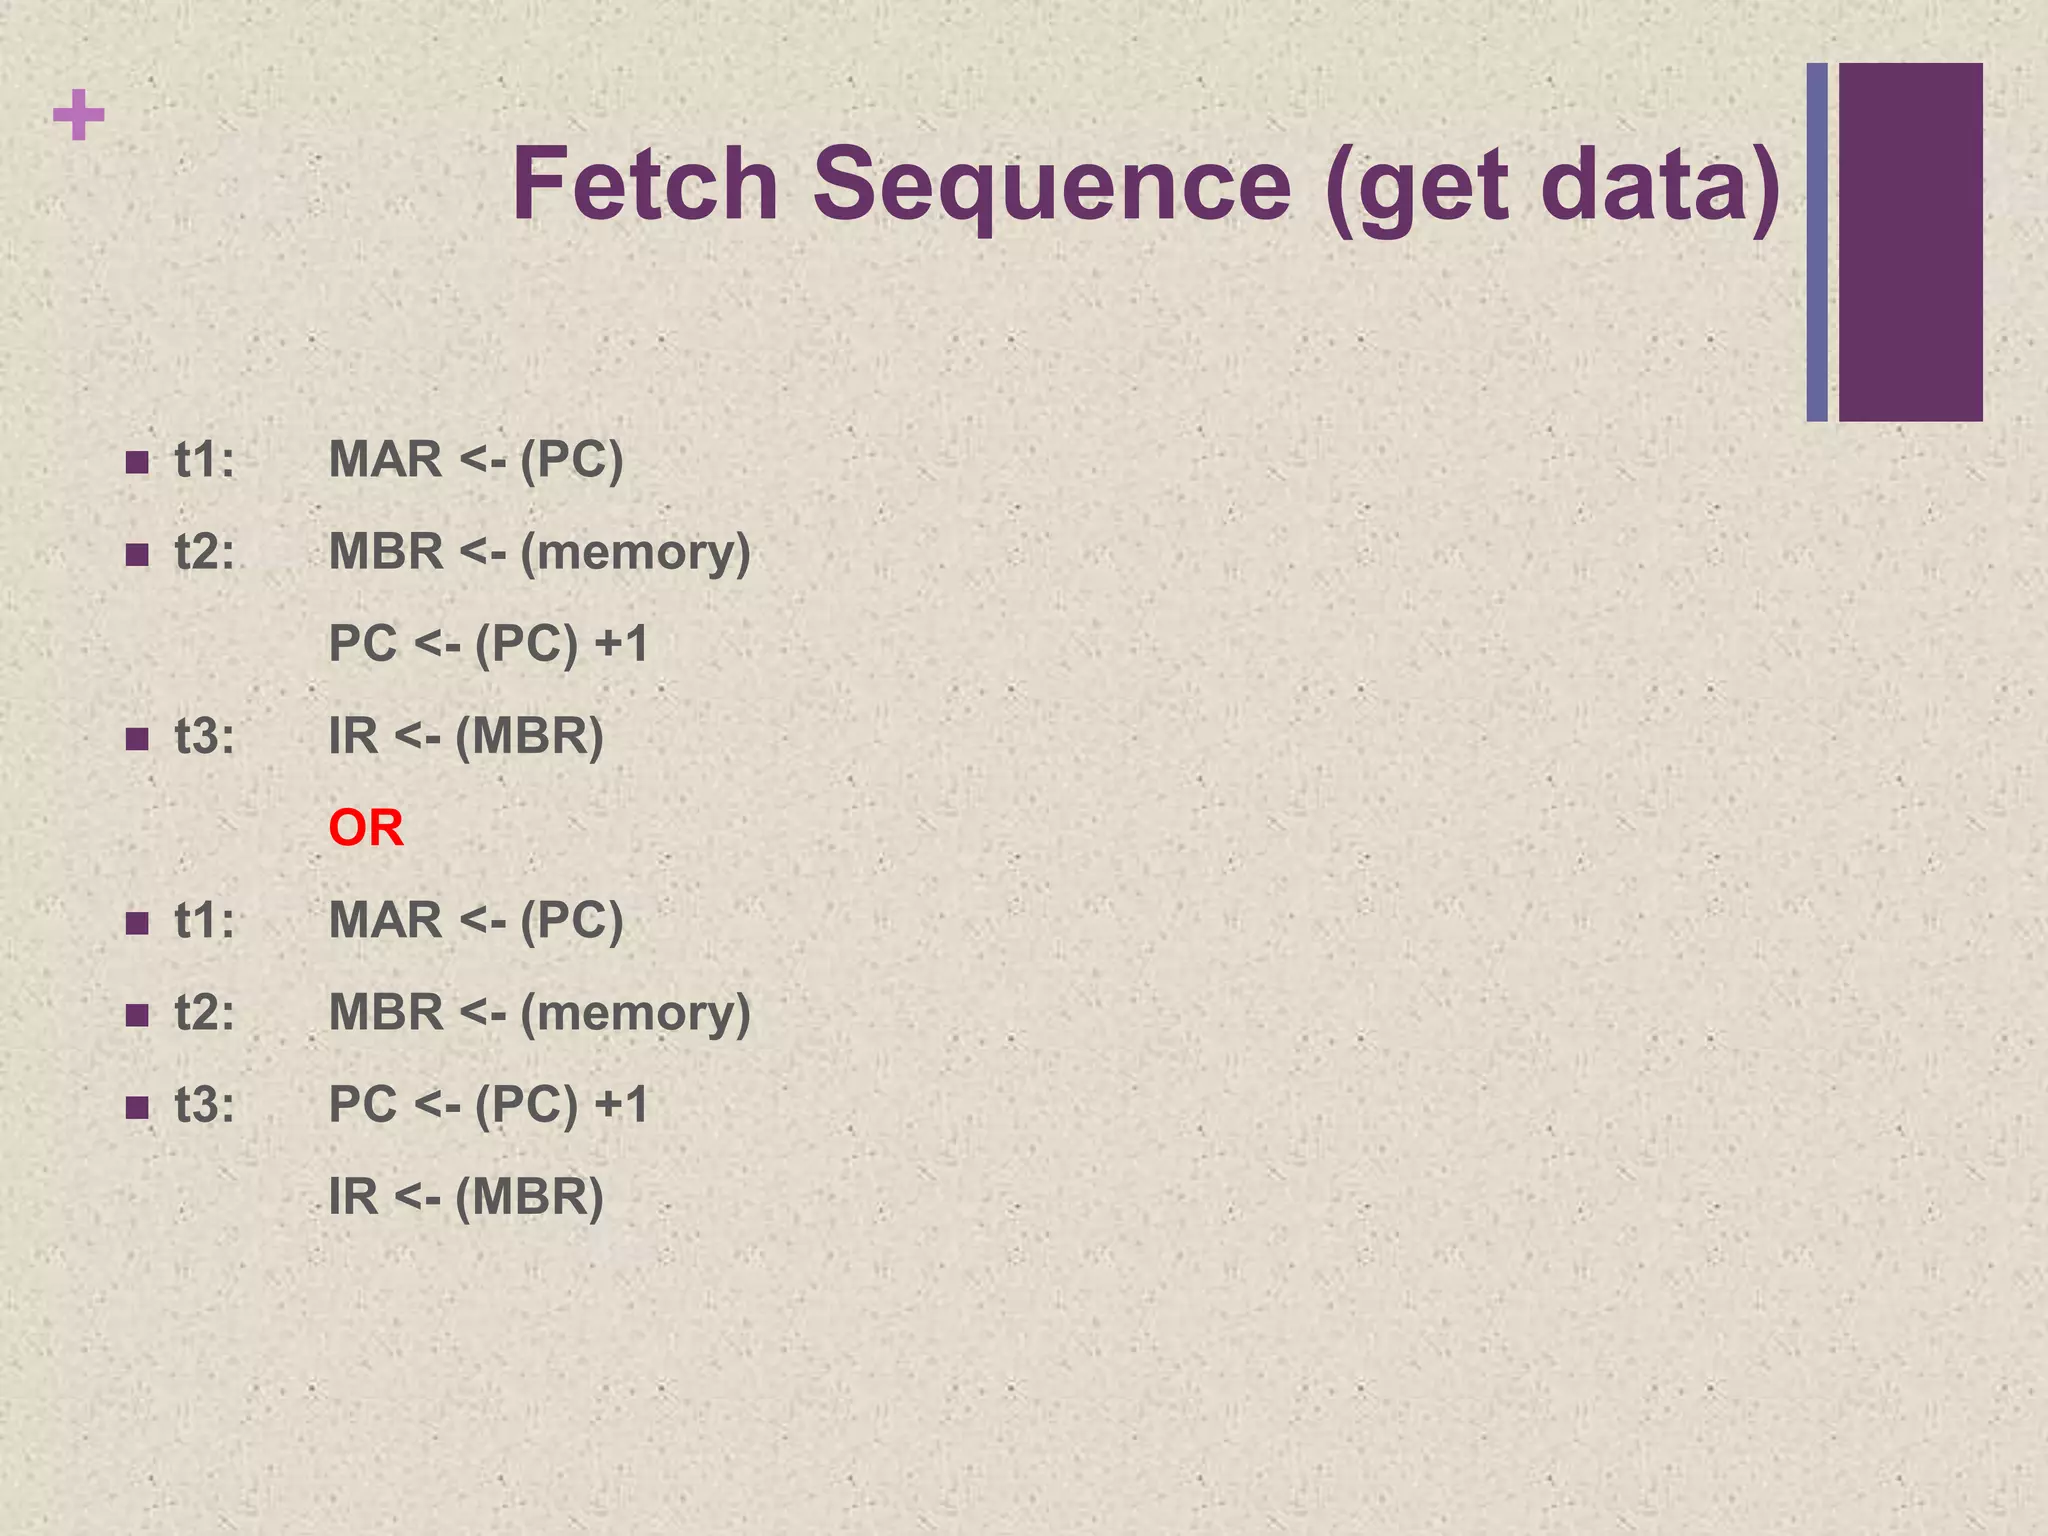This screenshot has width=2048, height=1536.
Task: Click the large dark purple rectangle
Action: pyautogui.click(x=1910, y=242)
